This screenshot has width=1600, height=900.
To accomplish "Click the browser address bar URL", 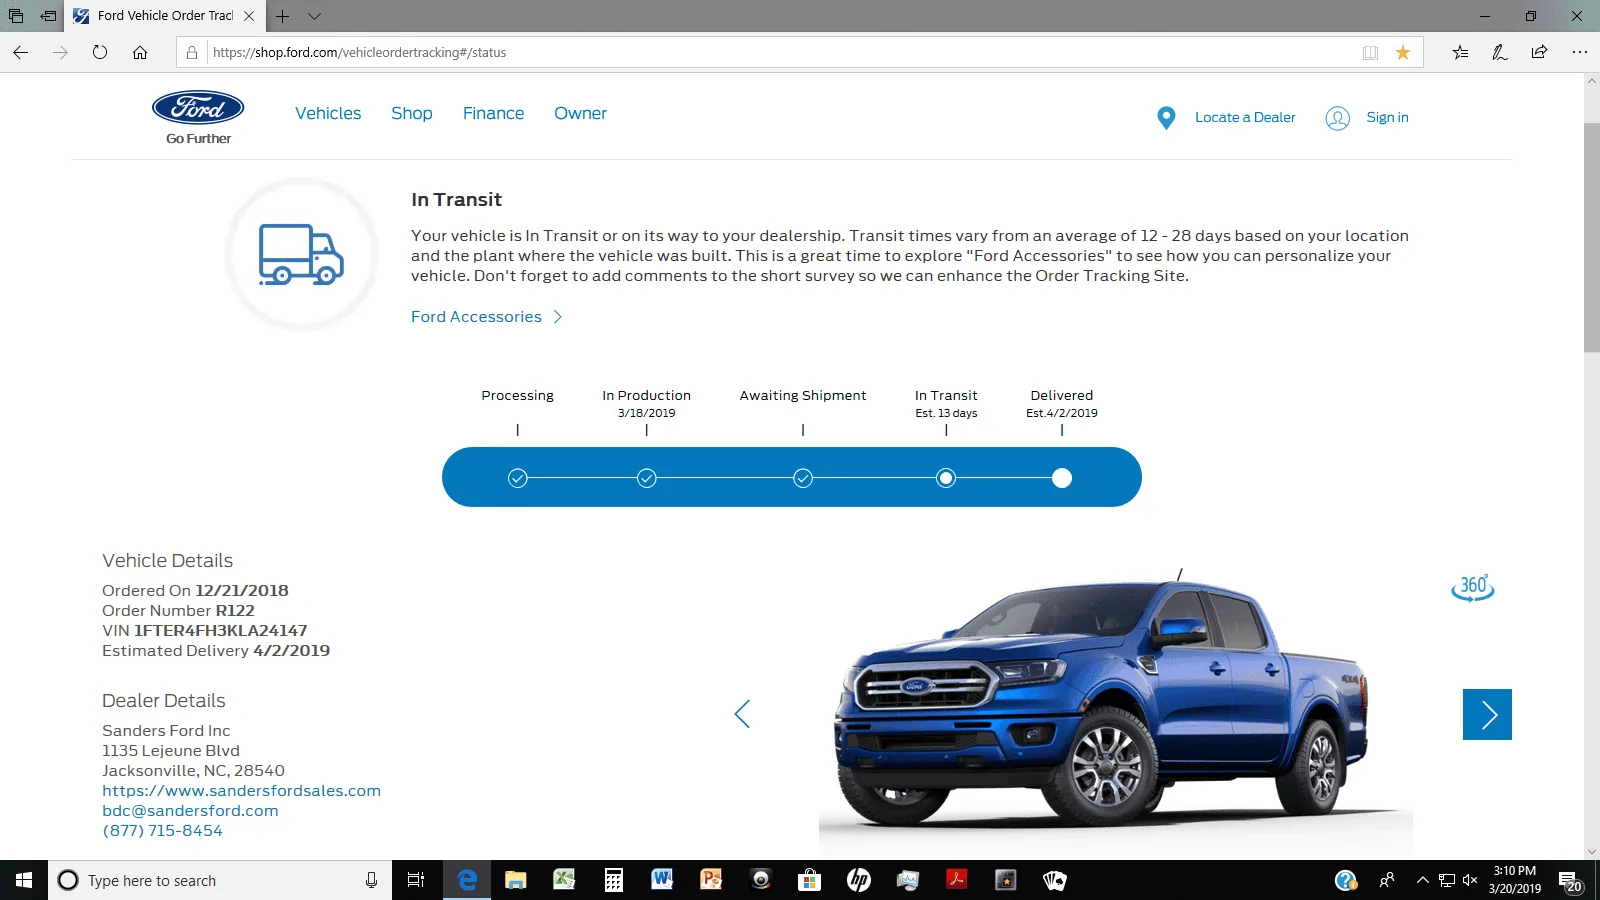I will [360, 53].
